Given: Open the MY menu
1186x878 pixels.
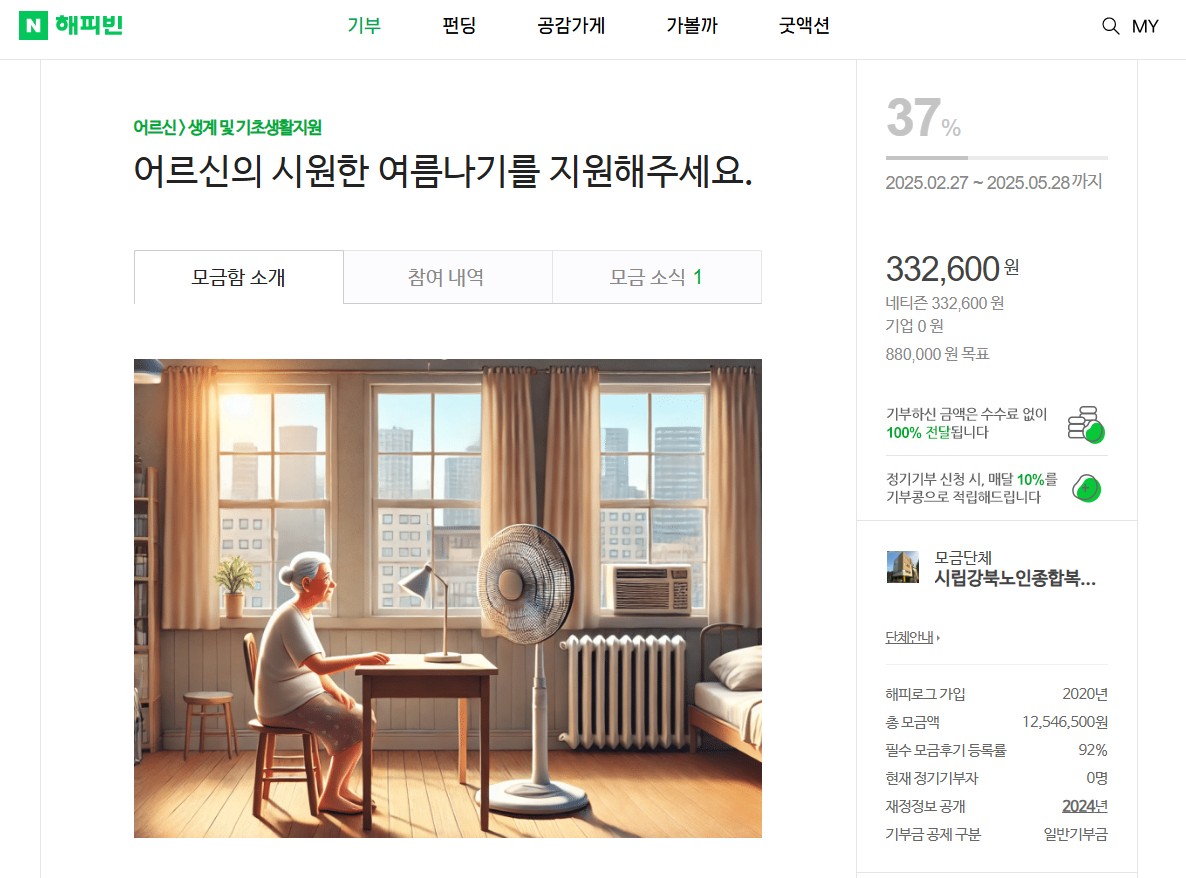Looking at the screenshot, I should (1144, 26).
